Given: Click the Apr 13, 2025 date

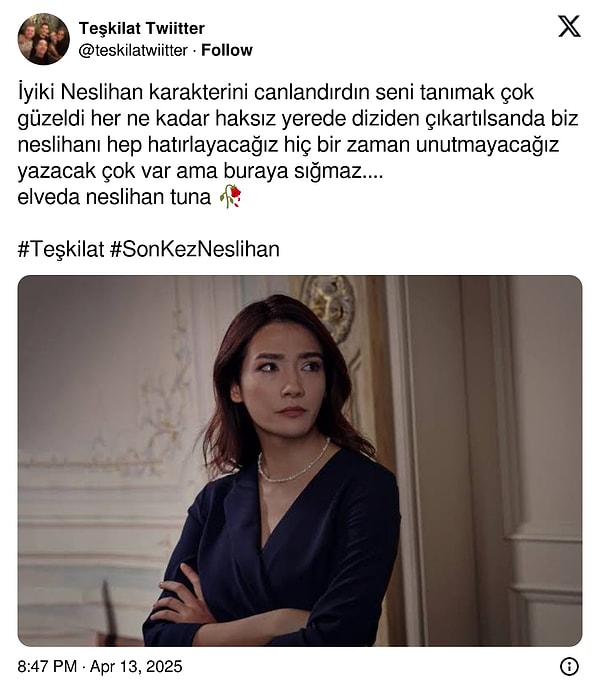Looking at the screenshot, I should [136, 666].
